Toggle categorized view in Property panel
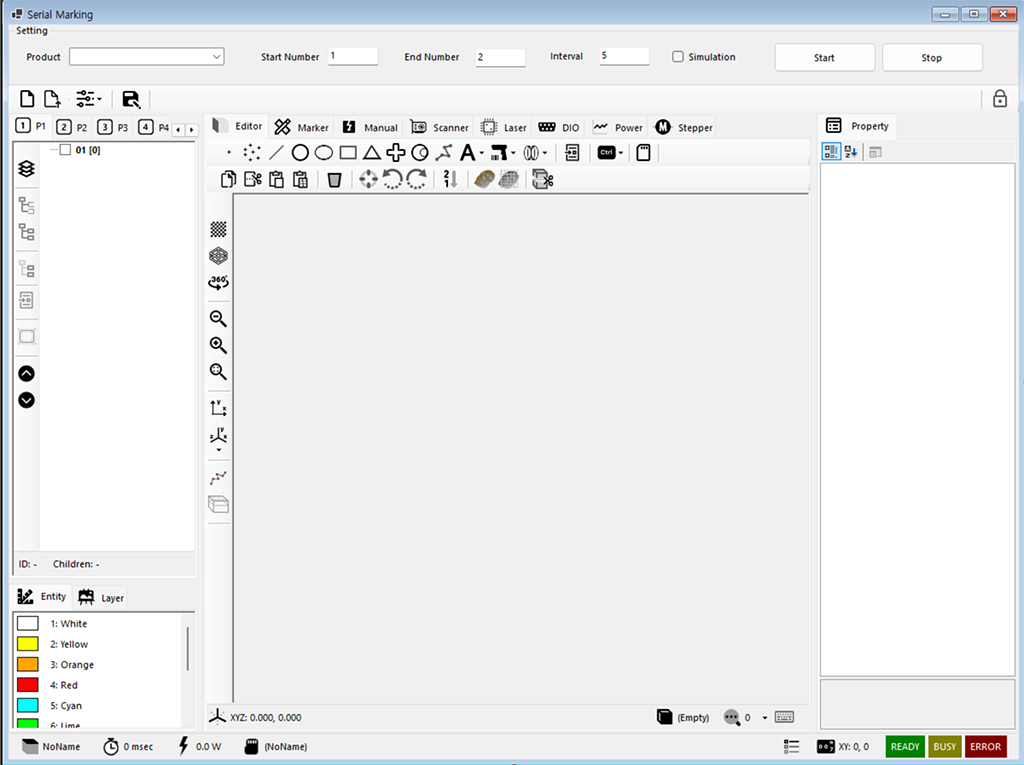Viewport: 1024px width, 765px height. tap(831, 152)
